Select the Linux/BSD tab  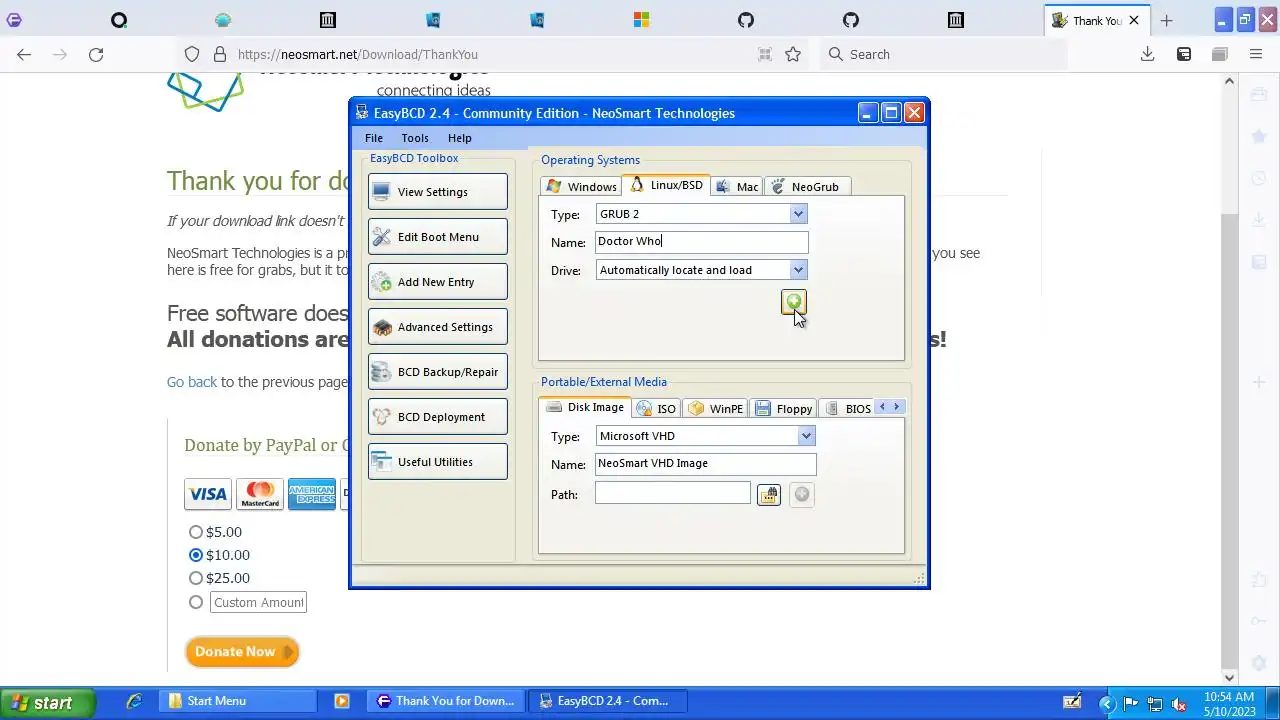tap(666, 185)
